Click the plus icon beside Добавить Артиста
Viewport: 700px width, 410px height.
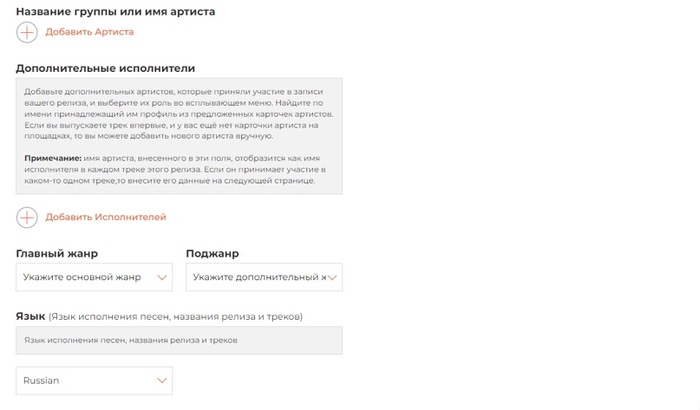point(27,32)
